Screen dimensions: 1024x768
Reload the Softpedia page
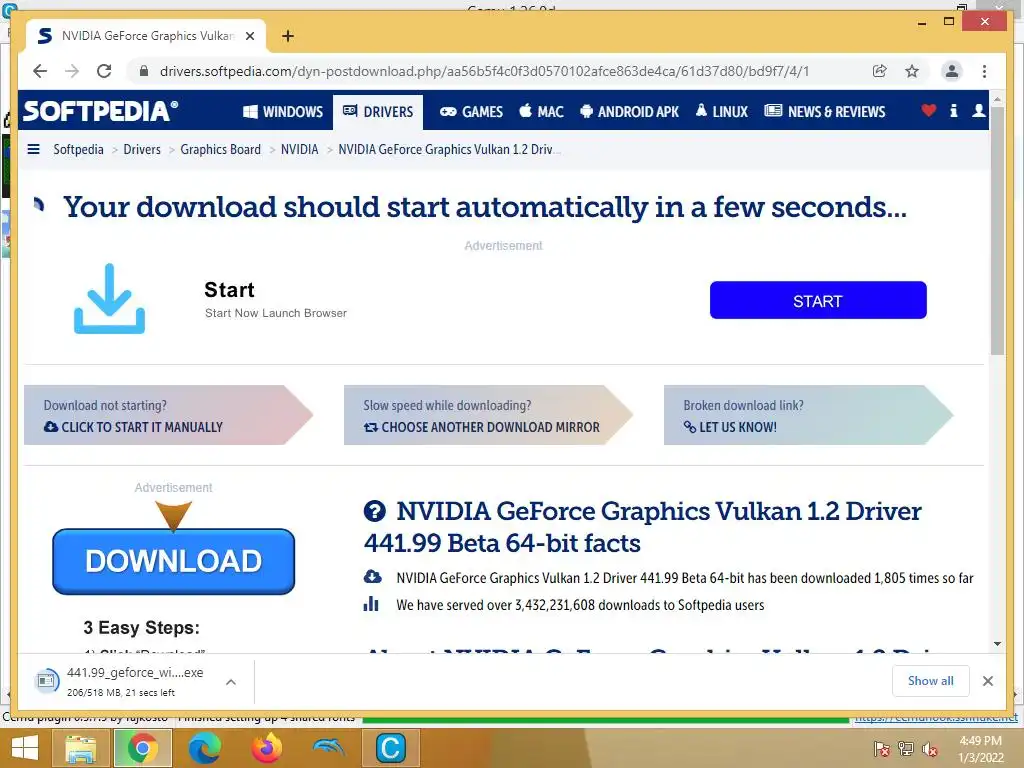click(104, 71)
